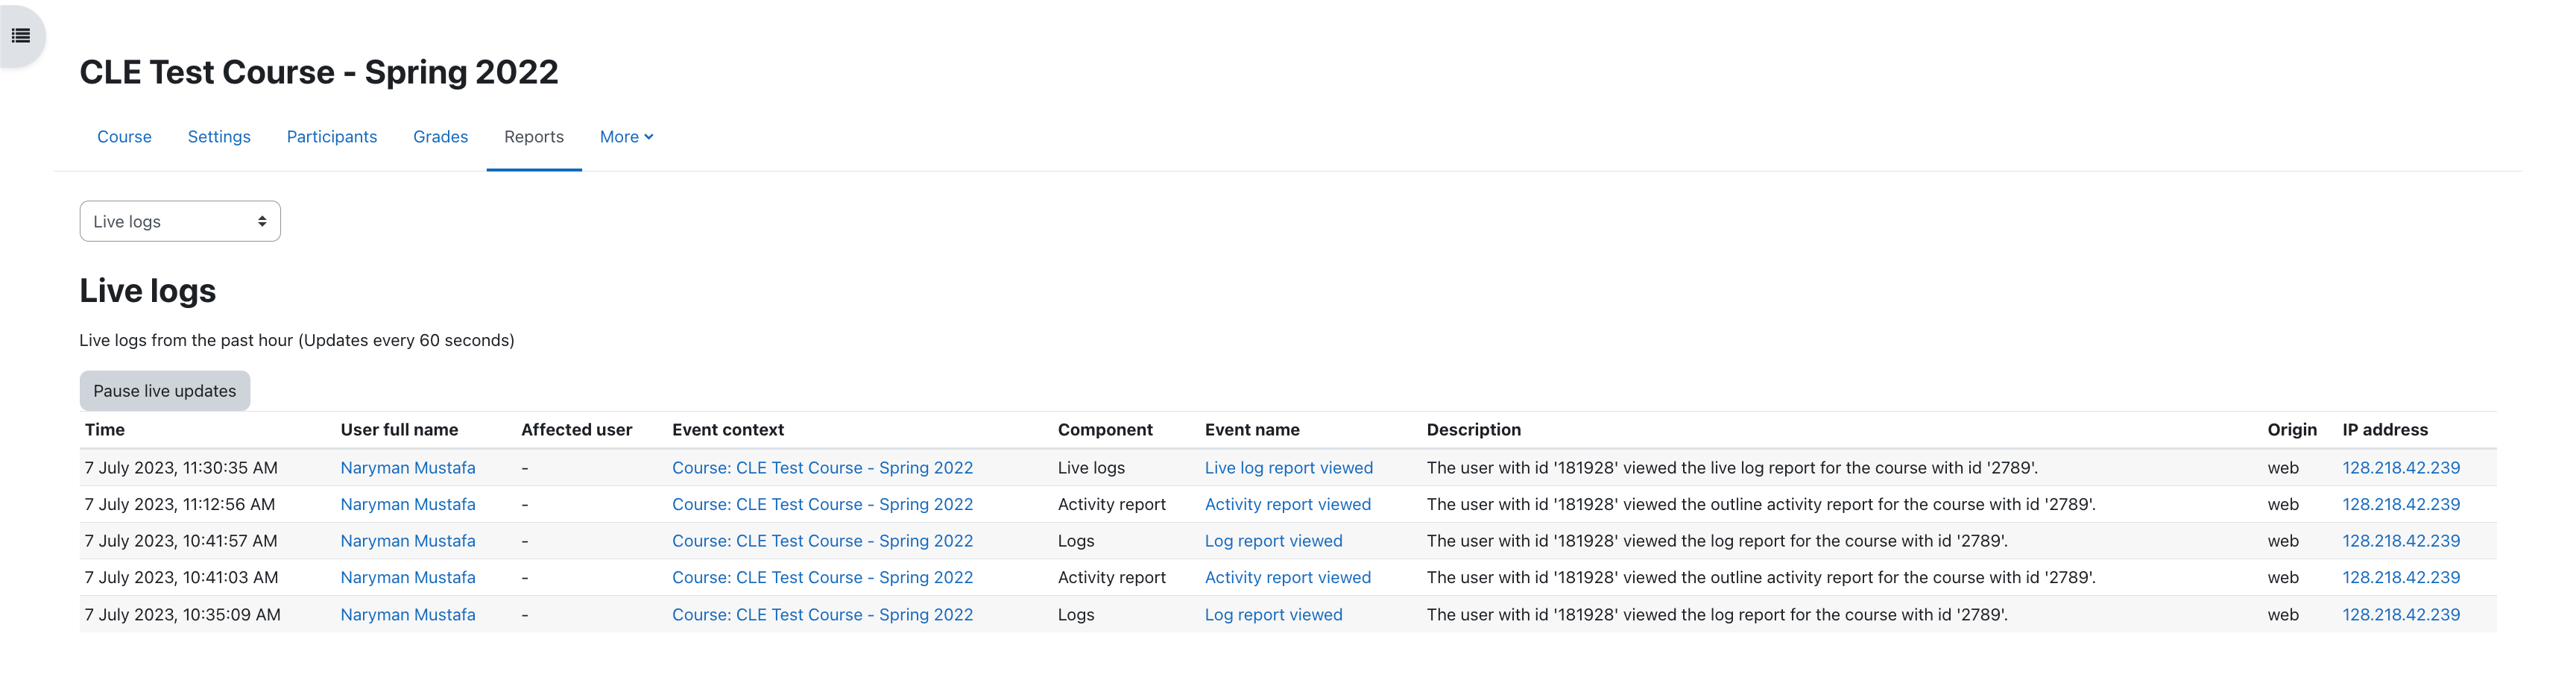Click the Live logs page heading

[148, 291]
